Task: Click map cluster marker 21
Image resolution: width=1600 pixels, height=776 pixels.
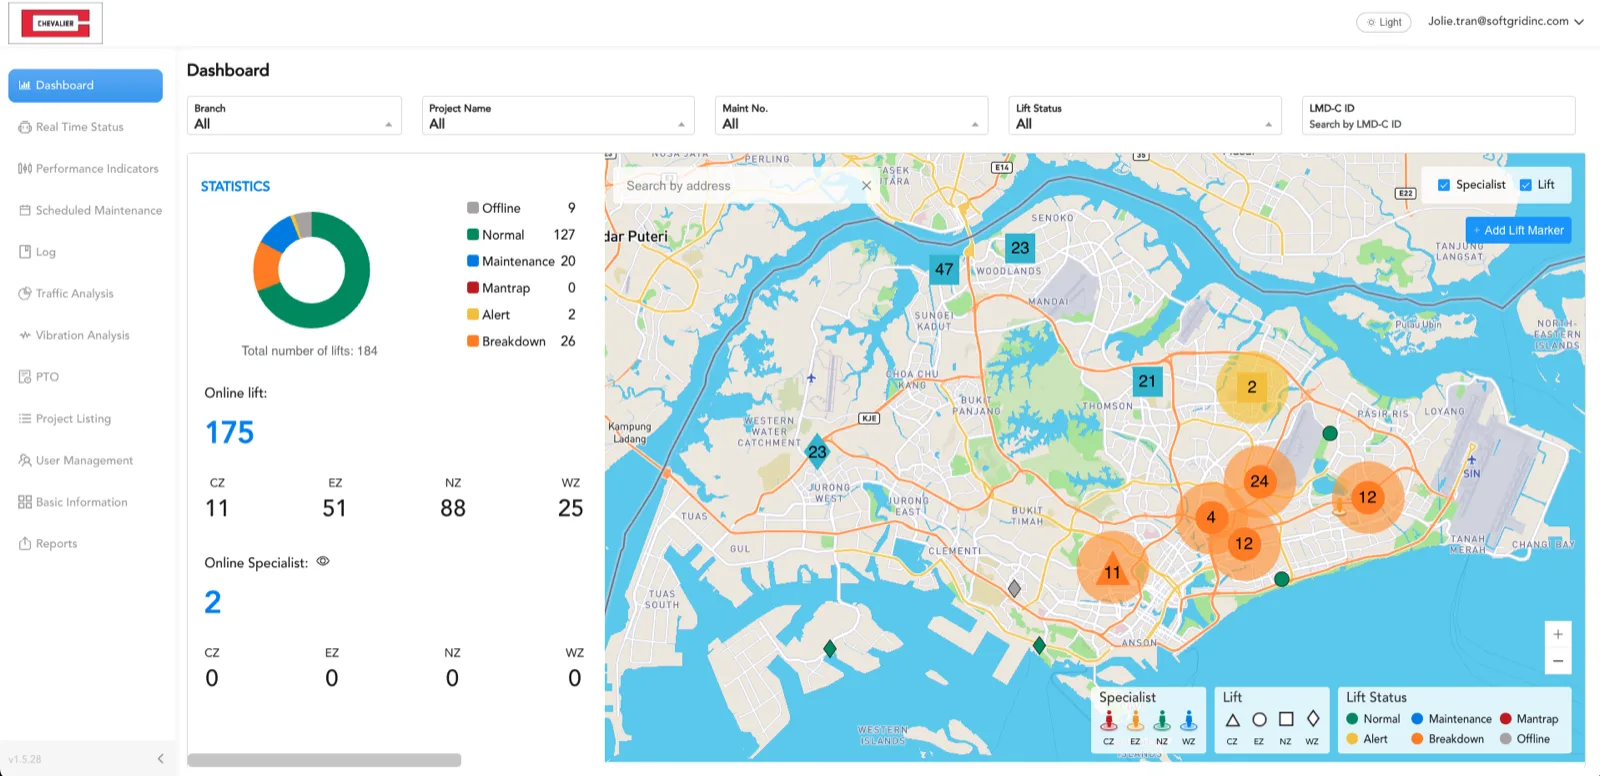Action: pyautogui.click(x=1147, y=381)
